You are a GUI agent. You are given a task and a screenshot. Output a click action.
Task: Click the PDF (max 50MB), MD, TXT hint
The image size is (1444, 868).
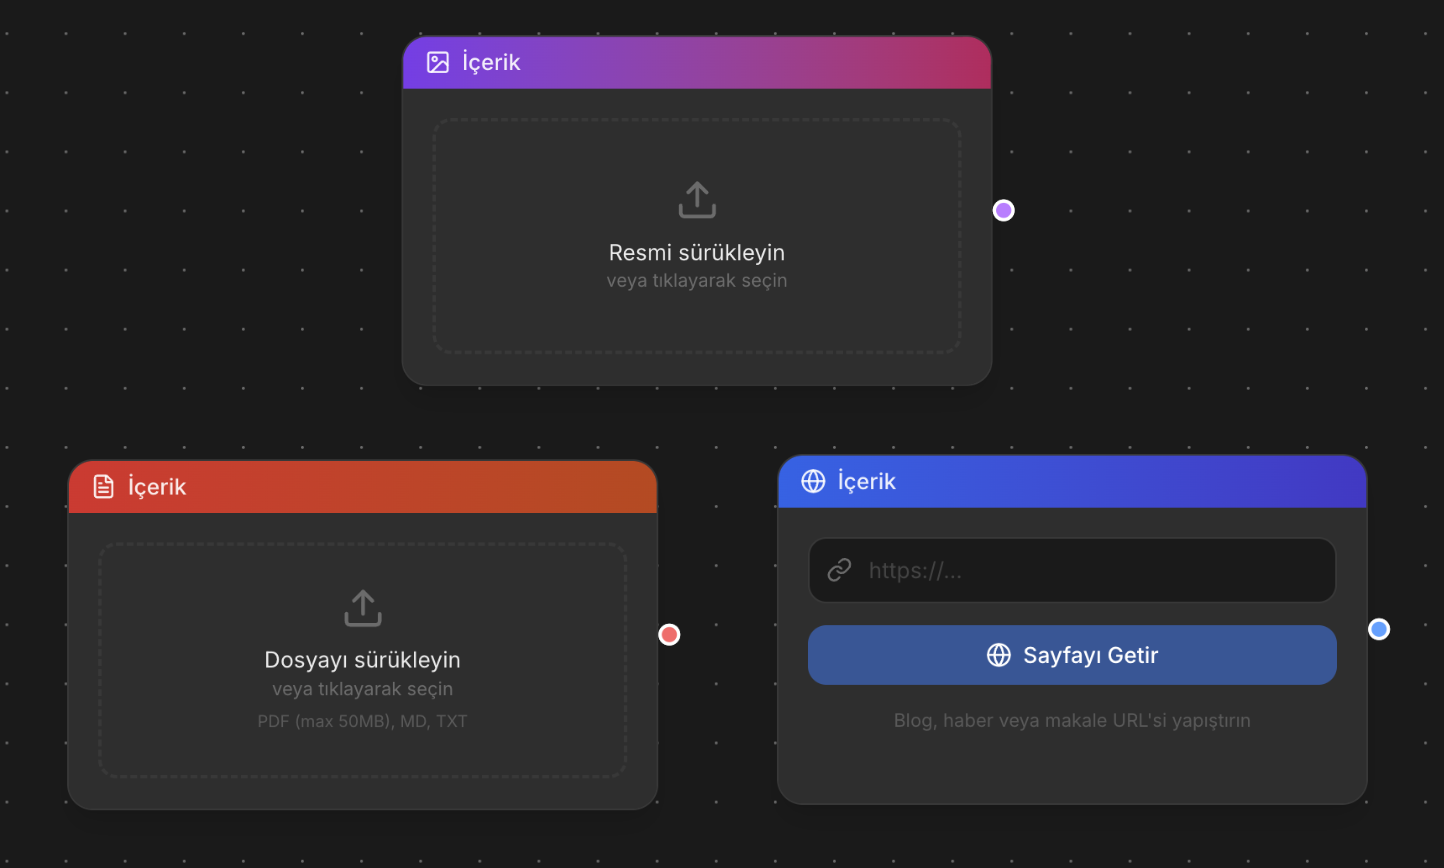point(363,721)
